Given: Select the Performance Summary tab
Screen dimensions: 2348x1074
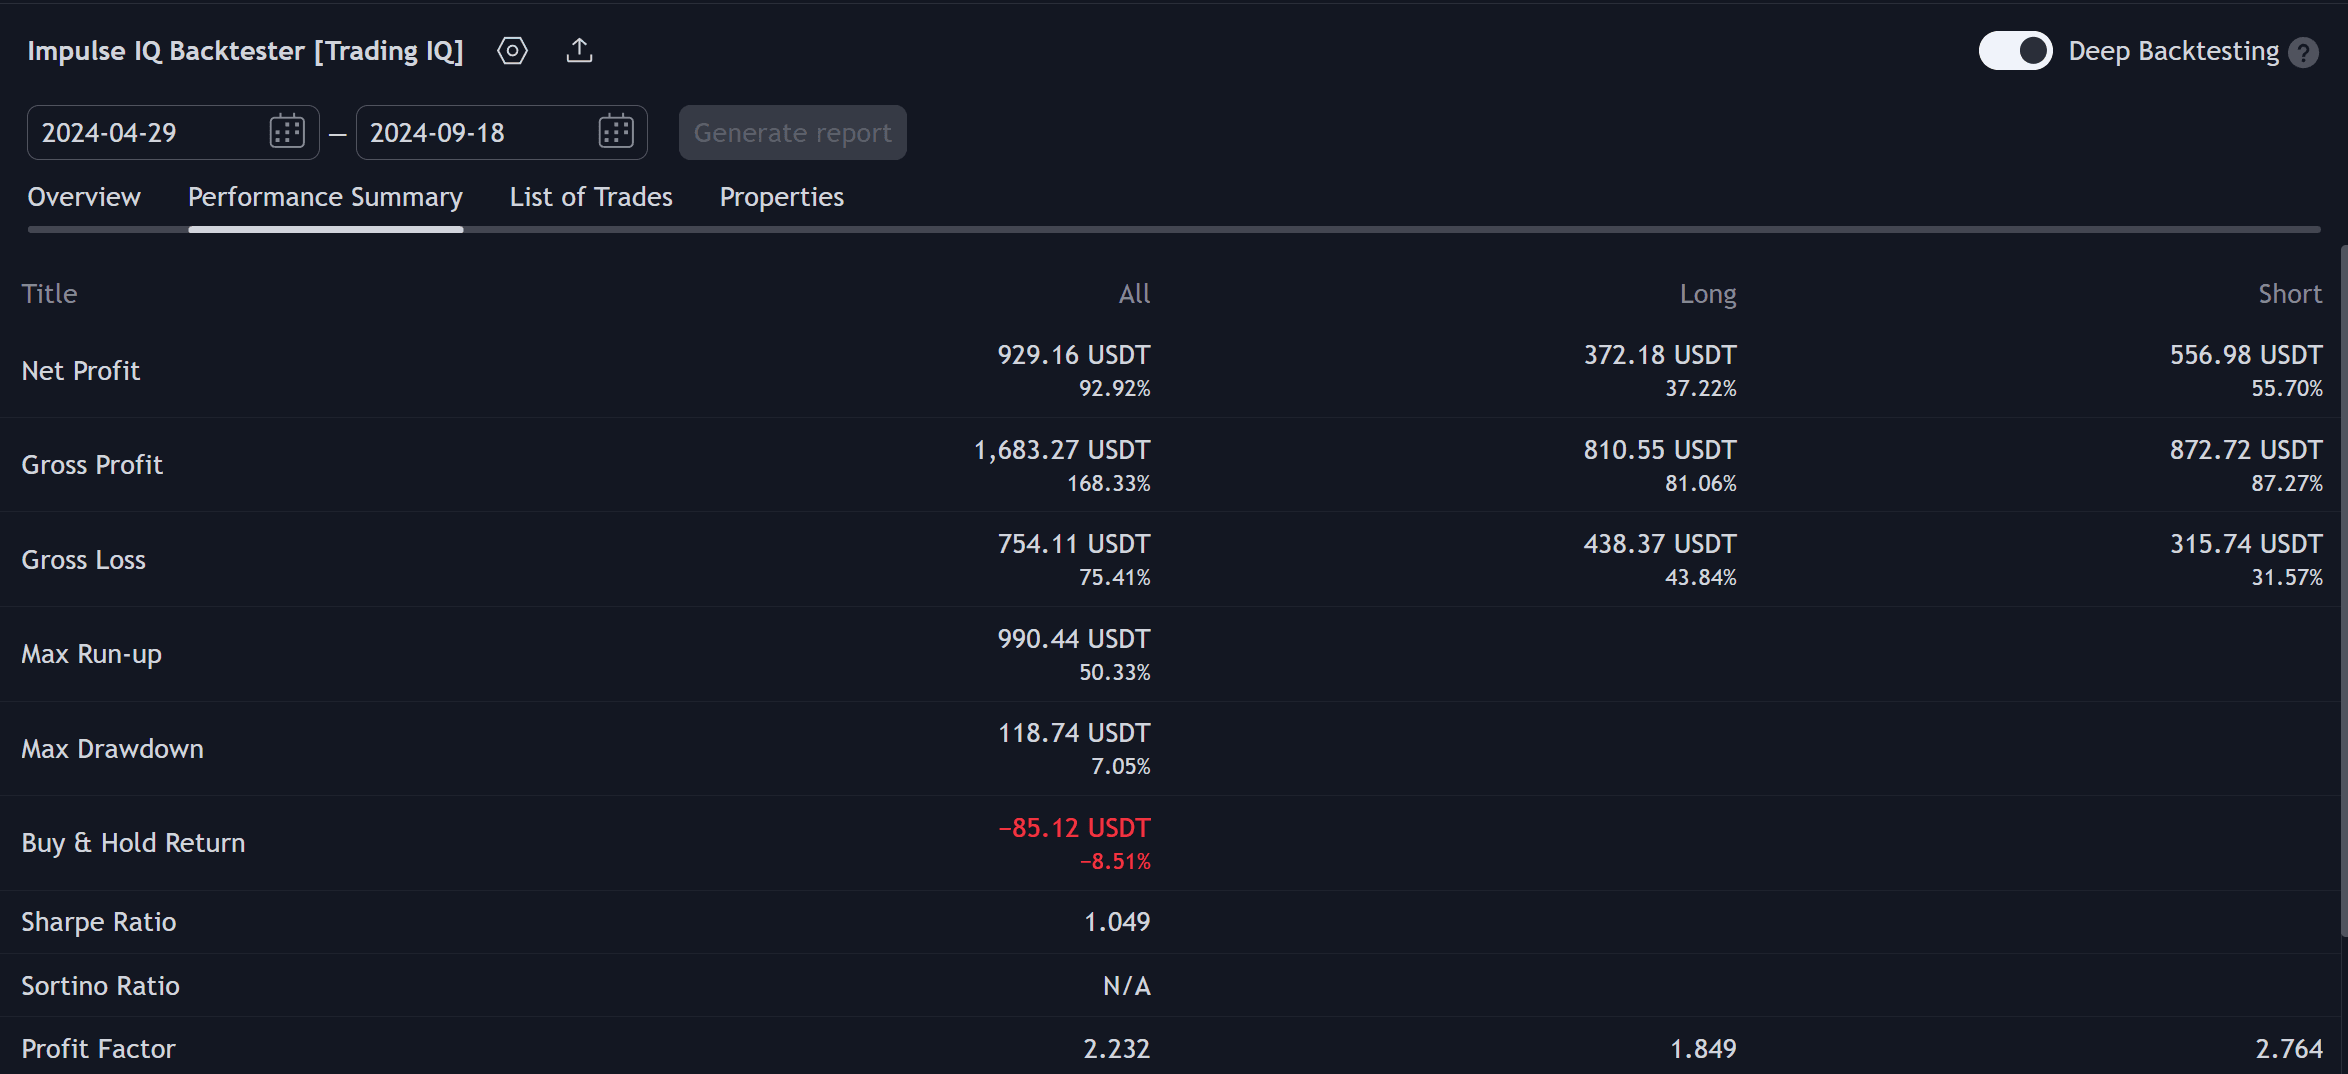Looking at the screenshot, I should (x=325, y=197).
